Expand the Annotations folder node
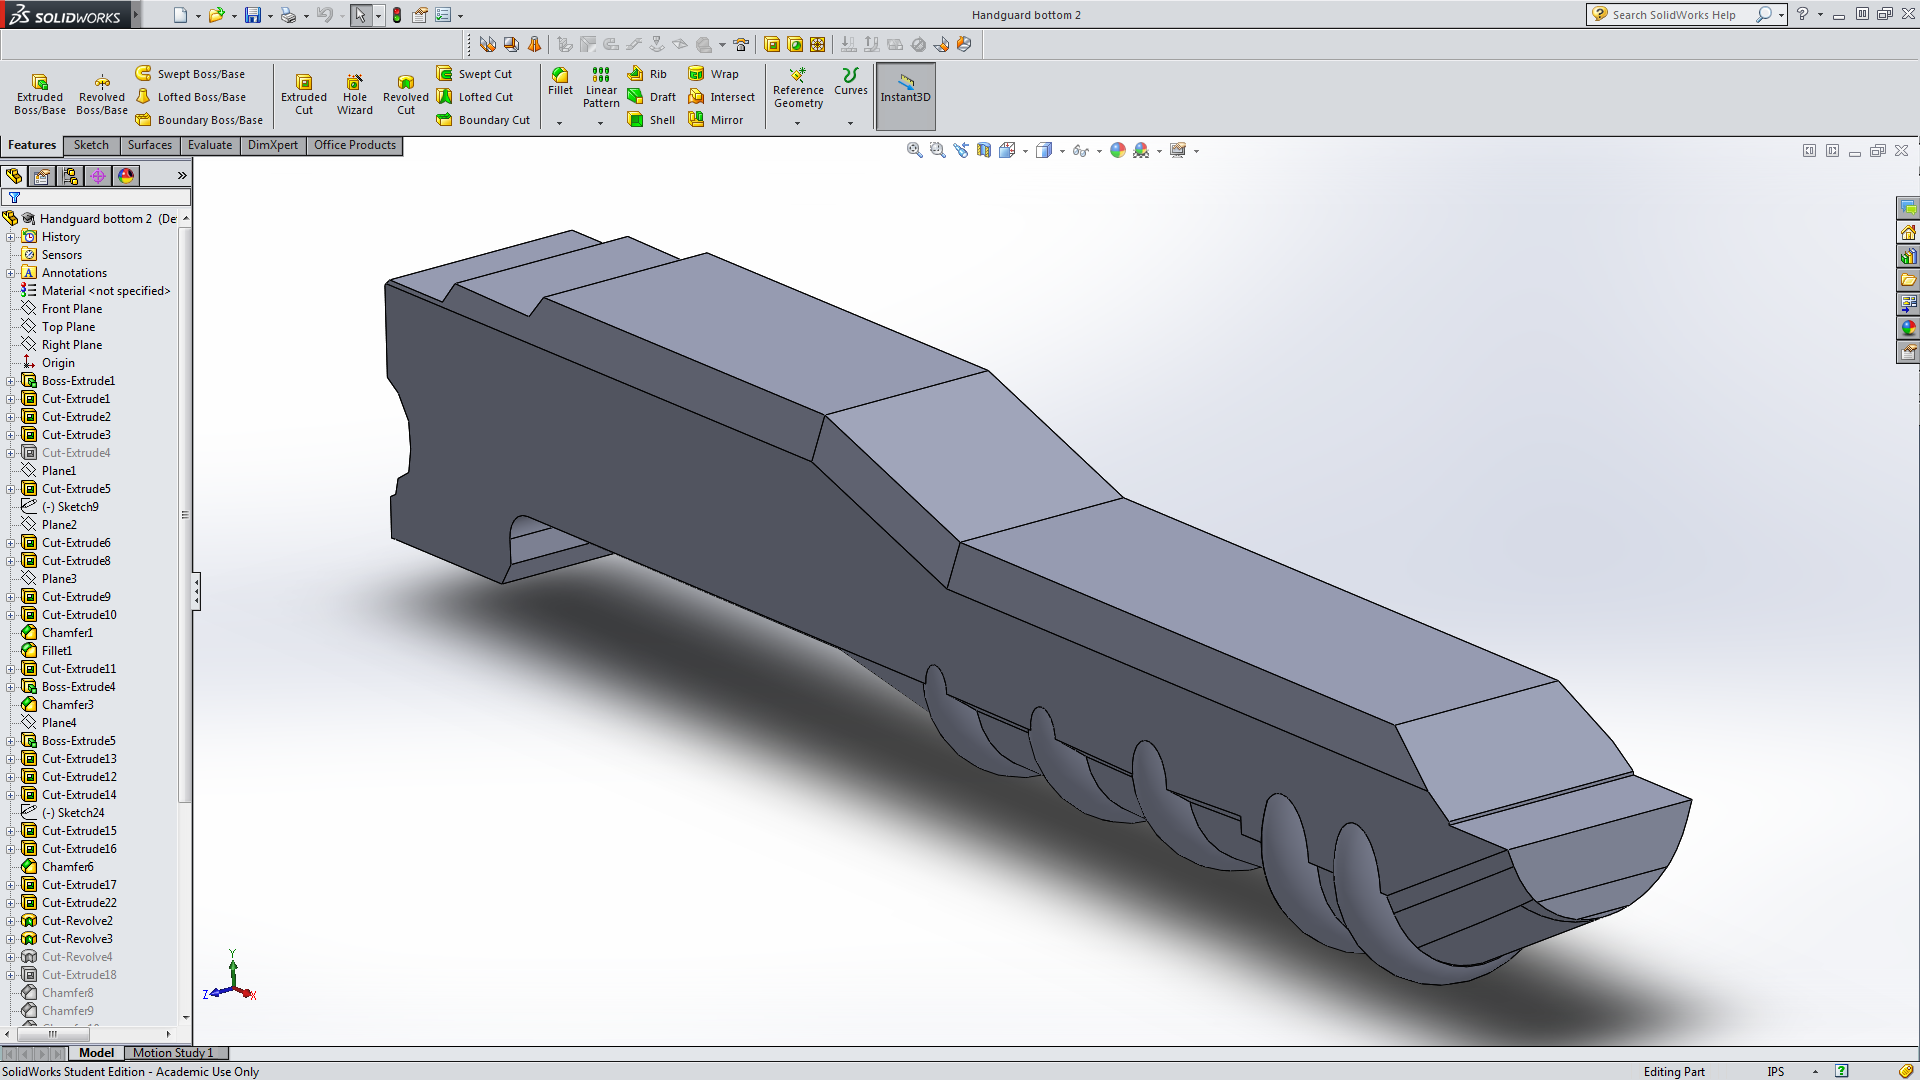The width and height of the screenshot is (1920, 1080). pyautogui.click(x=11, y=273)
